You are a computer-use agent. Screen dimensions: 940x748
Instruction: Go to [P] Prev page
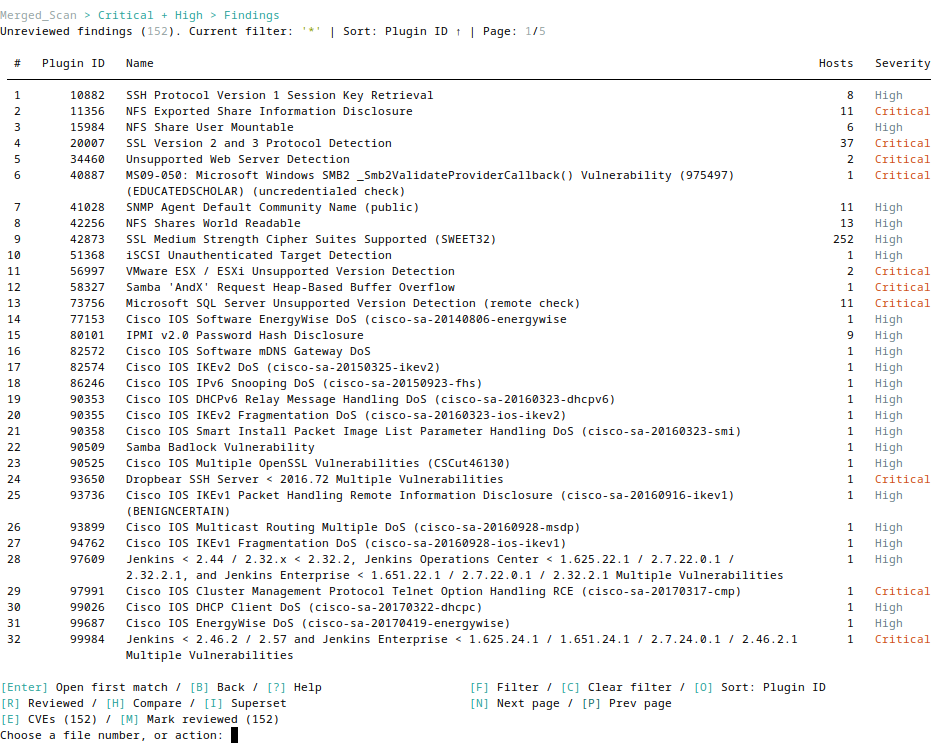(626, 703)
